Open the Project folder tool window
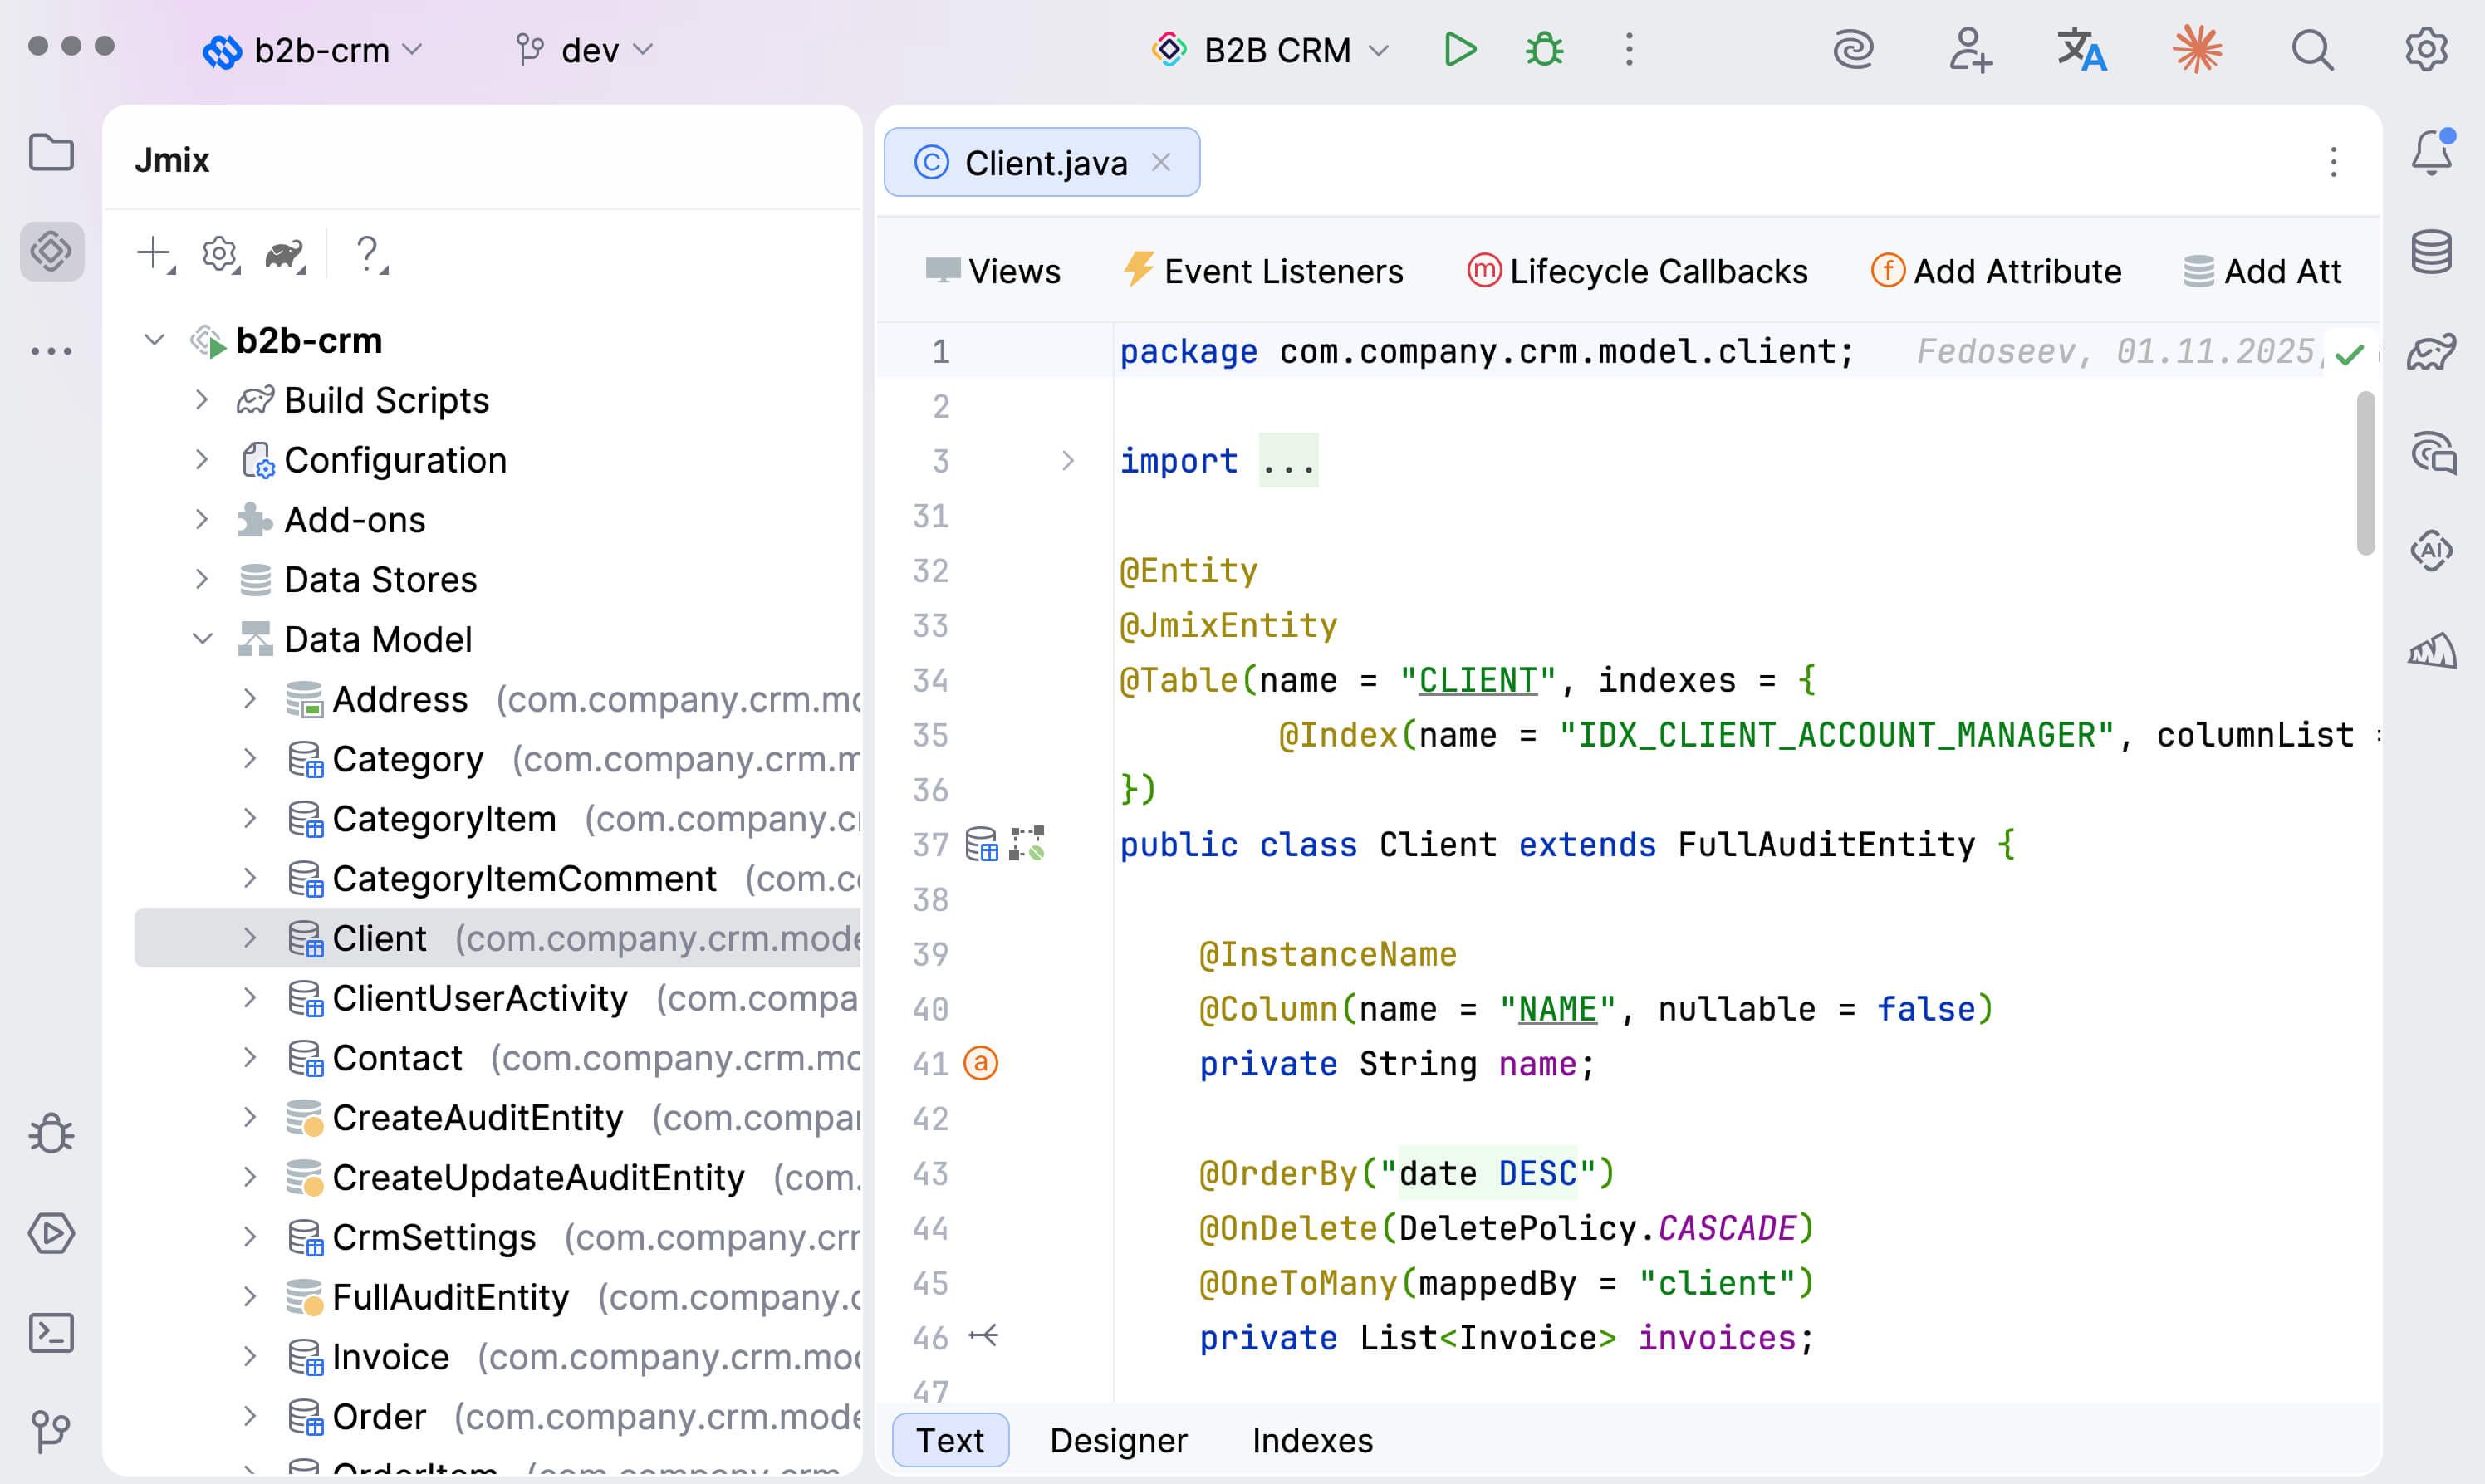Screen dimensions: 2485x1484 (x=51, y=153)
